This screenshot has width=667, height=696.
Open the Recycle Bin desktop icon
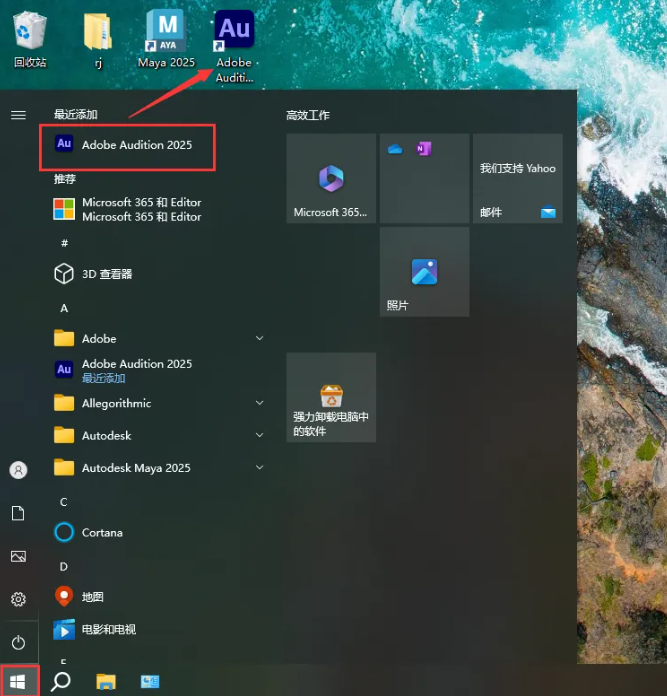tap(30, 39)
